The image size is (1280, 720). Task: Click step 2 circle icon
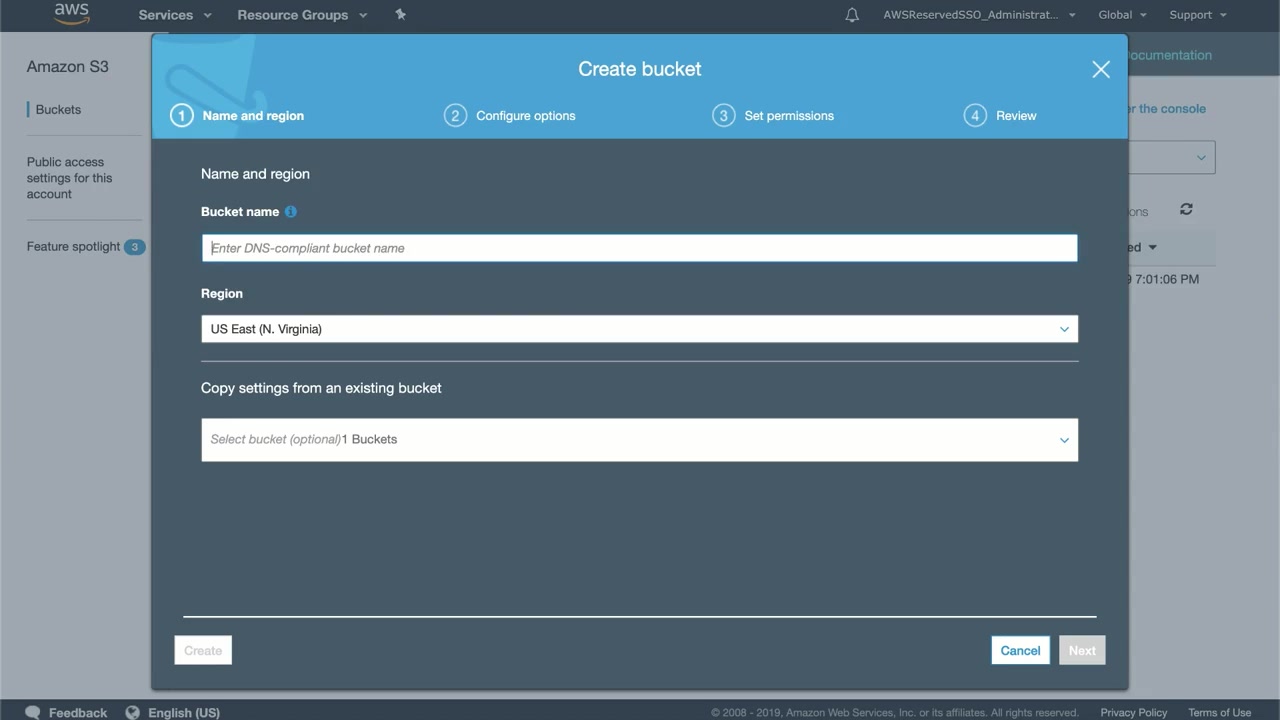point(455,116)
